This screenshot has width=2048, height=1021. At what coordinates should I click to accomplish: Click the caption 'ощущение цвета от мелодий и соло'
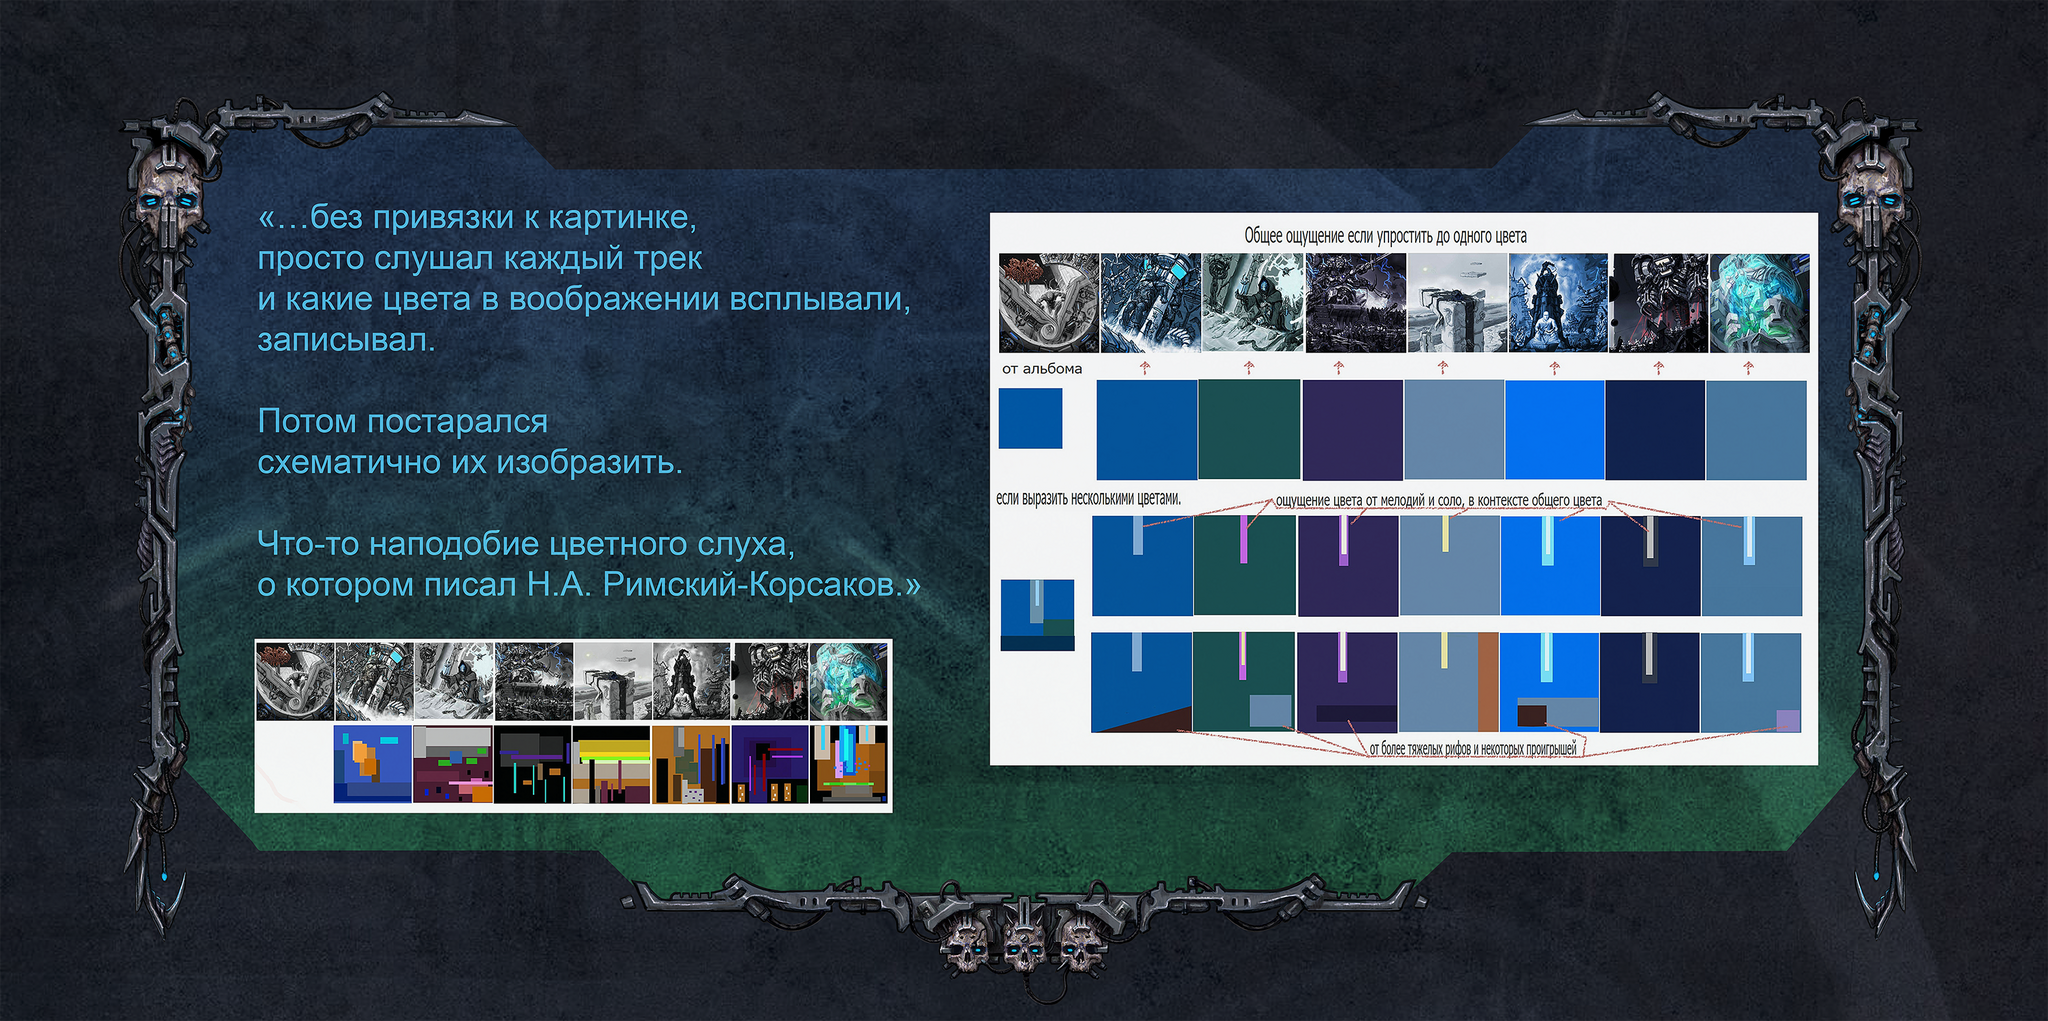coord(1369,501)
